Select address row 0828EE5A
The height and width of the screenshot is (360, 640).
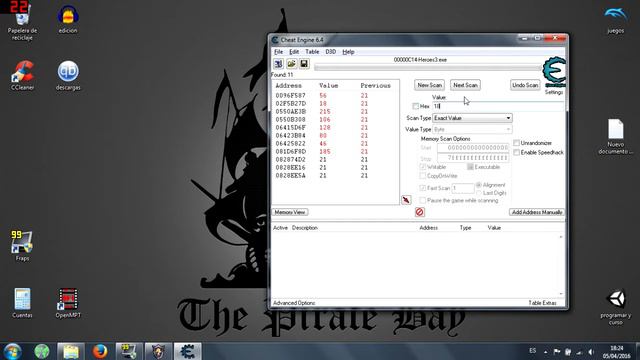(335, 176)
